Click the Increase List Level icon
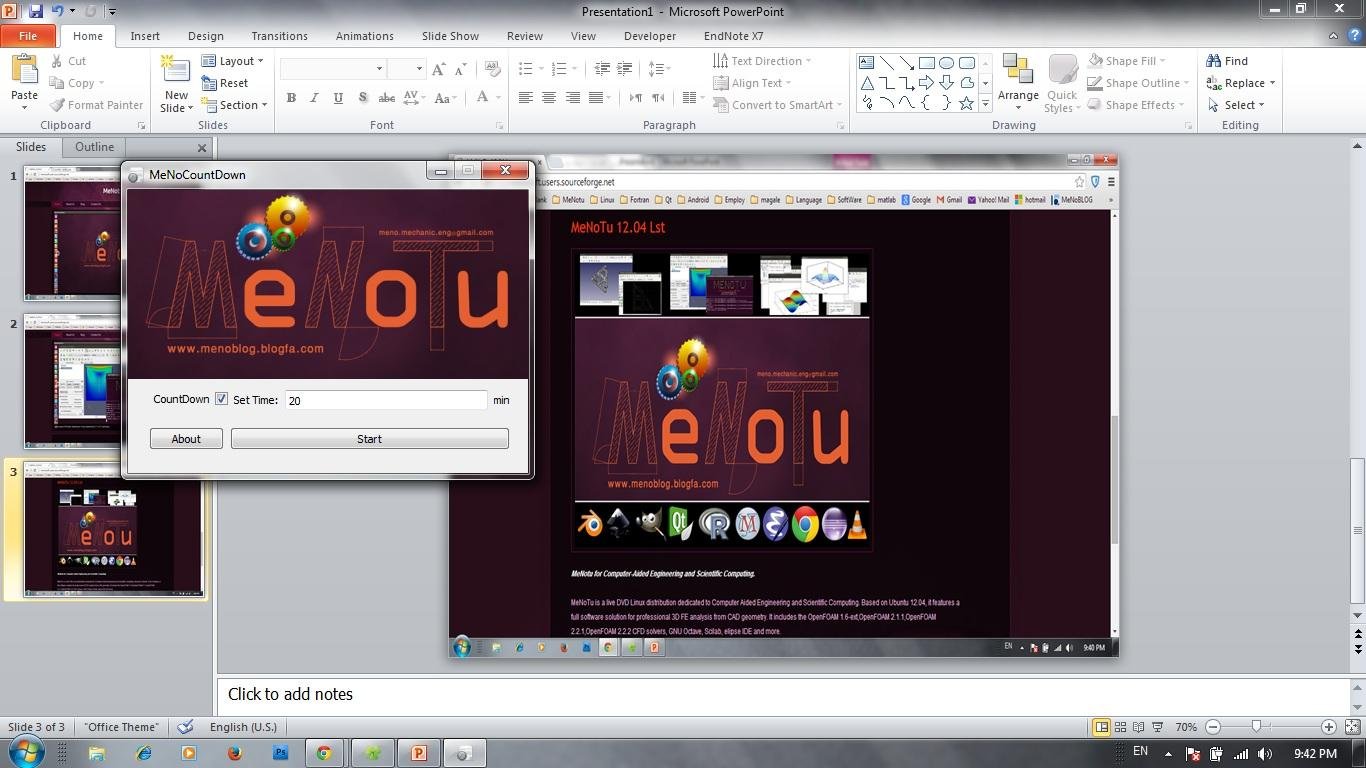 625,69
